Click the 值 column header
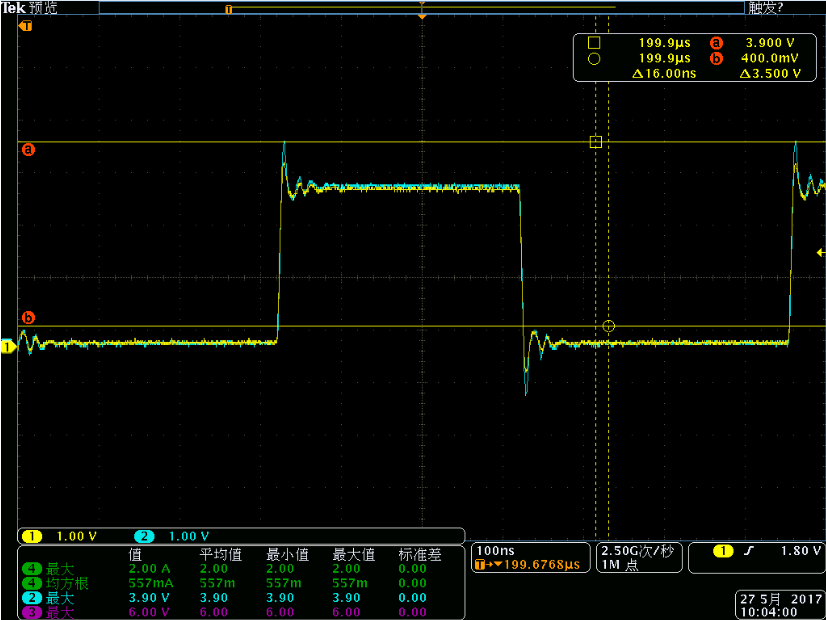 coord(135,555)
